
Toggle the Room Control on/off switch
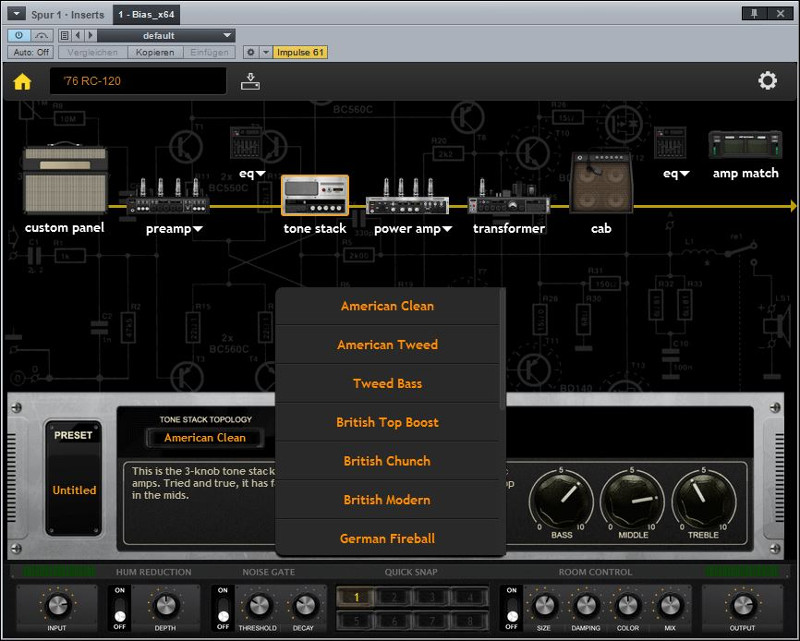point(511,608)
